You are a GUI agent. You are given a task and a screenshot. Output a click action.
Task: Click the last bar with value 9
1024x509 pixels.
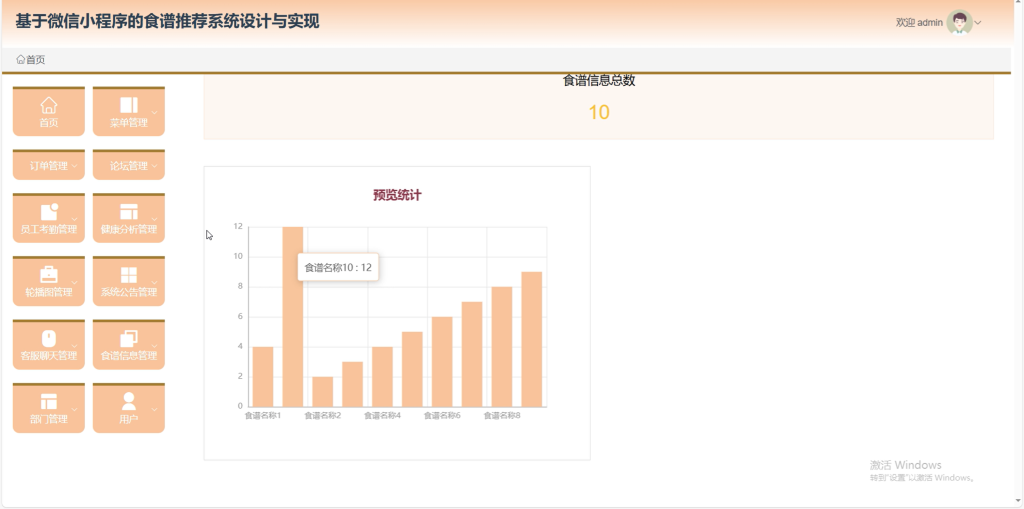[x=532, y=339]
